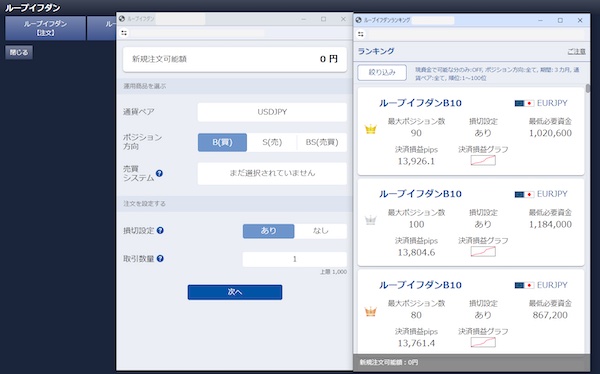Click the 取引数量 input field
Image resolution: width=600 pixels, height=374 pixels.
(x=295, y=259)
